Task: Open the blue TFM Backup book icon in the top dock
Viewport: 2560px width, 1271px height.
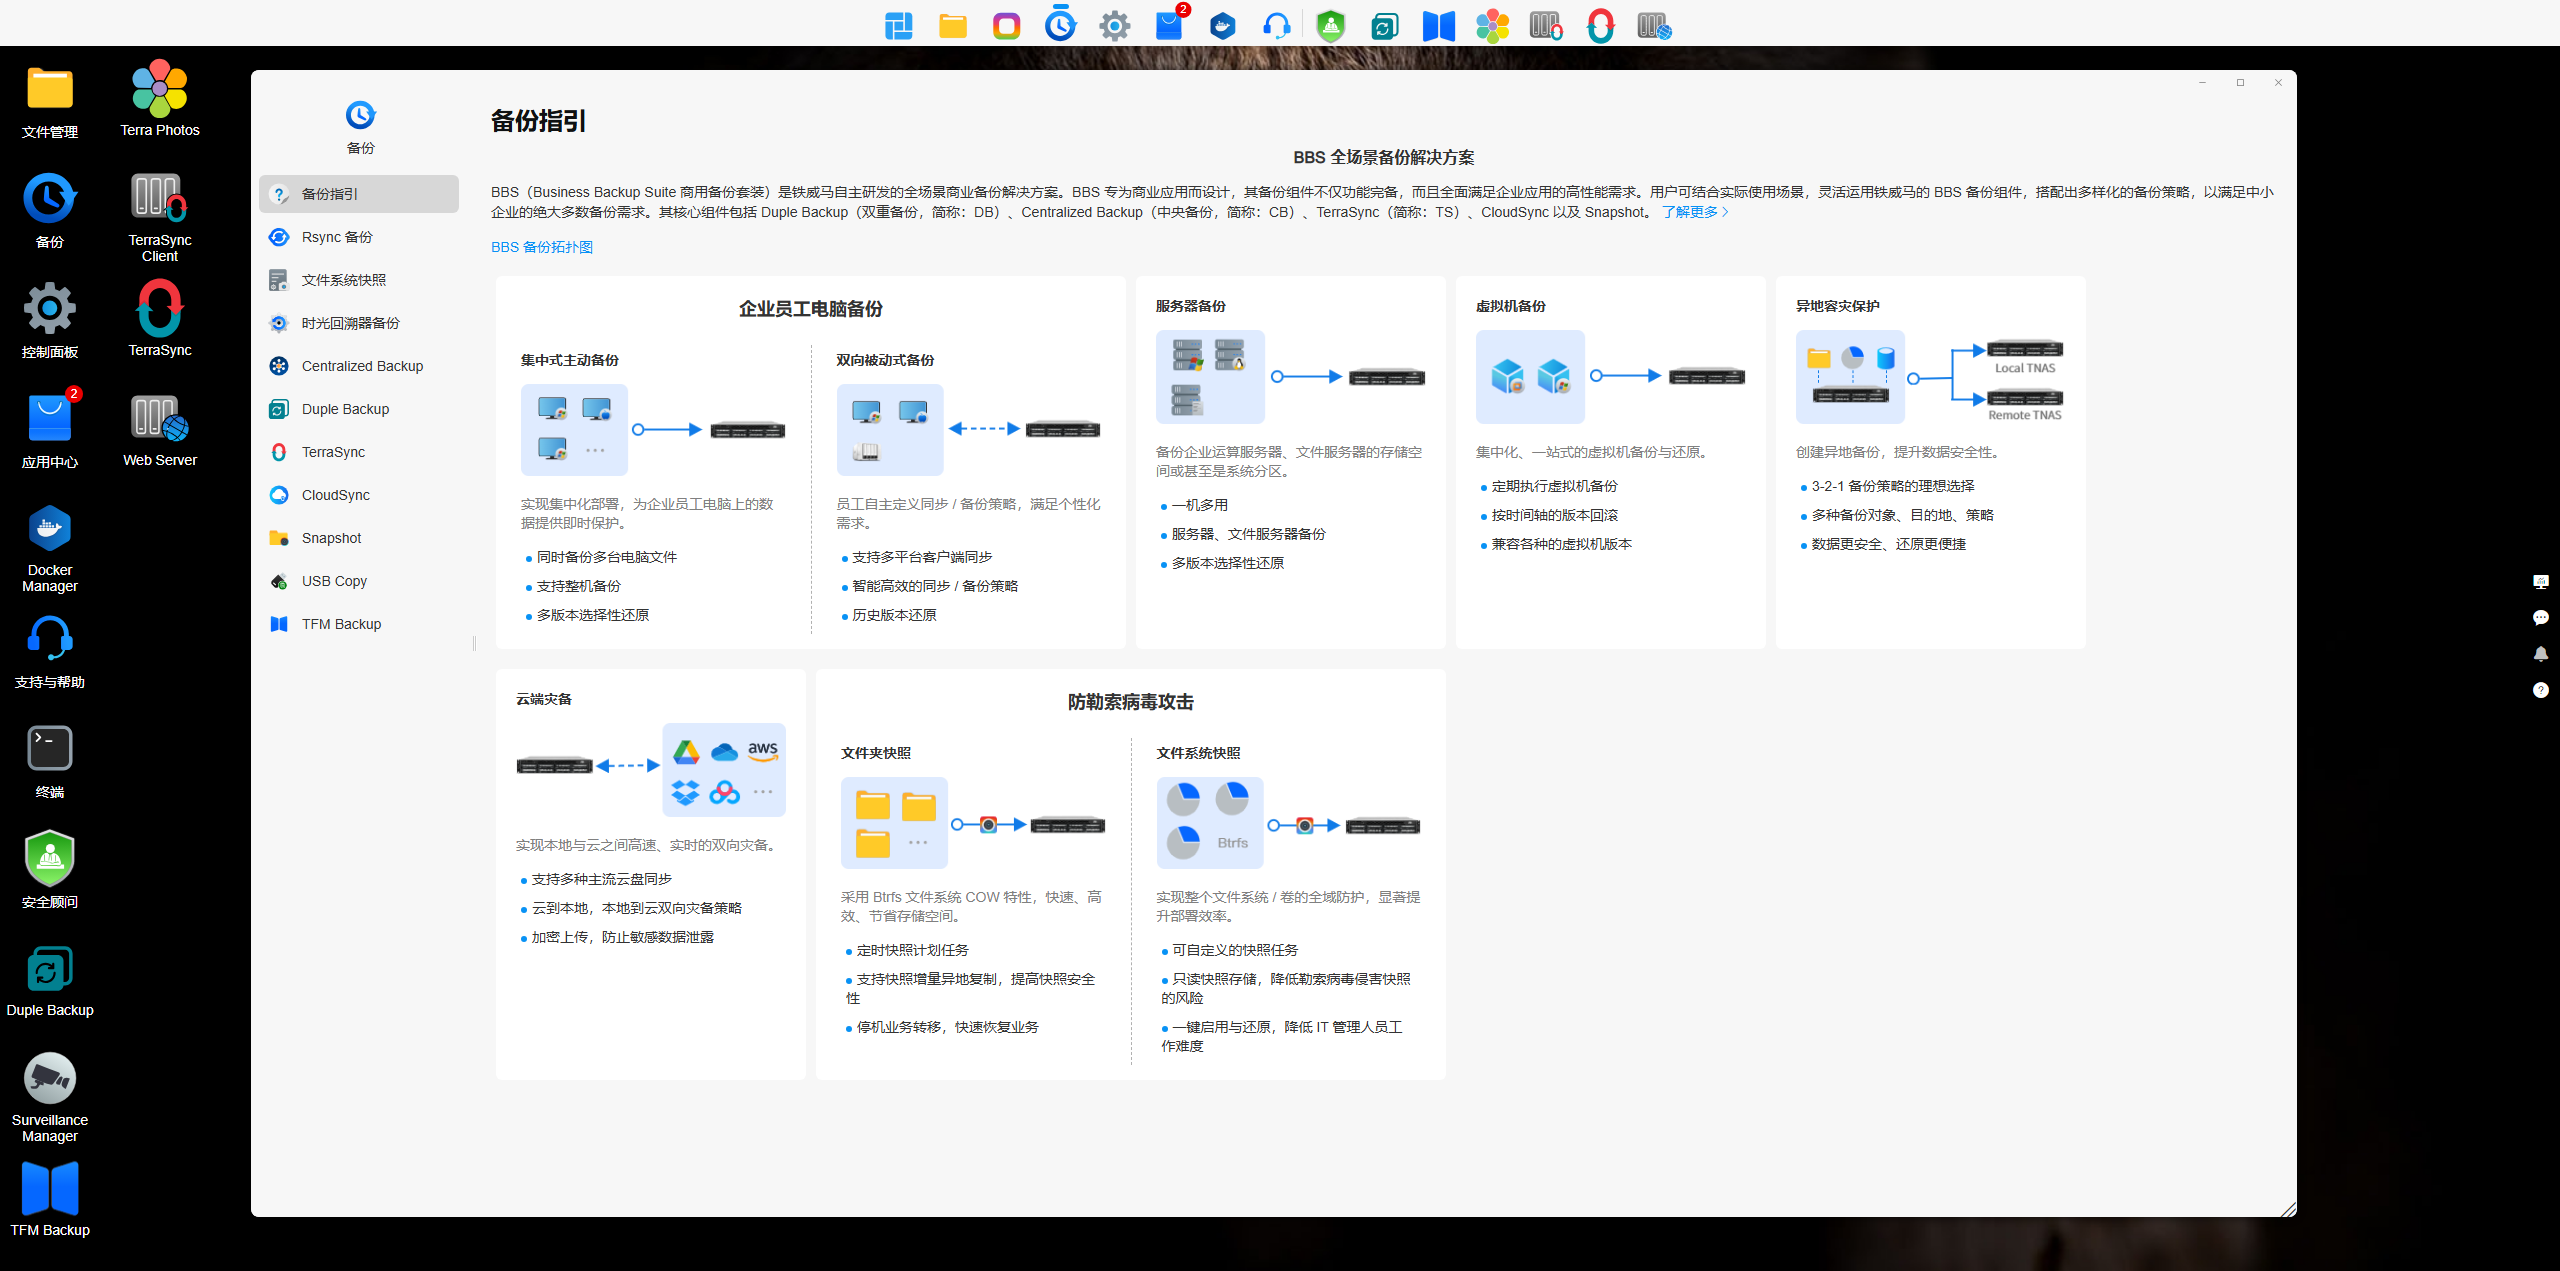Action: 1438,25
